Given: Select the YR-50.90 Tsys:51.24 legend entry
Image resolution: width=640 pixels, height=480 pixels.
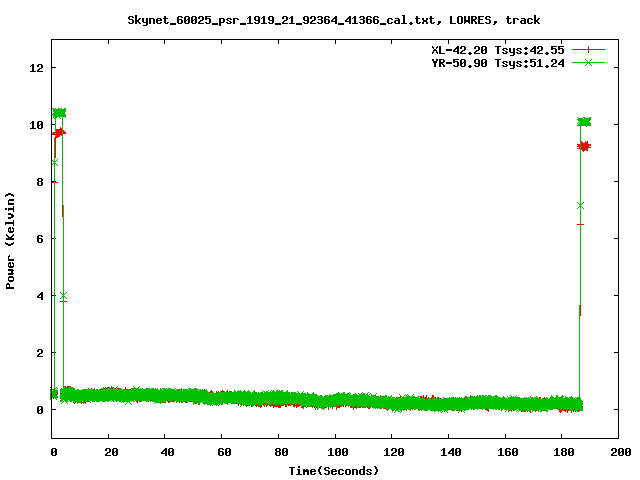Looking at the screenshot, I should tap(498, 63).
